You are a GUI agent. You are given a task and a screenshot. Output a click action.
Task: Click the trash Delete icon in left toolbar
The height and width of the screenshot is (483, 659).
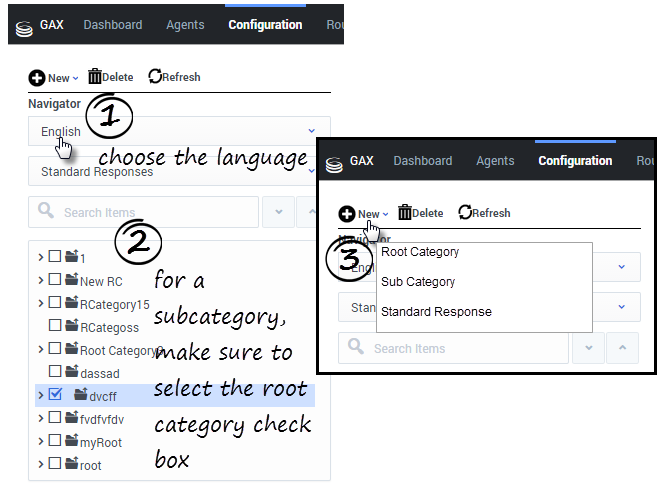(95, 77)
